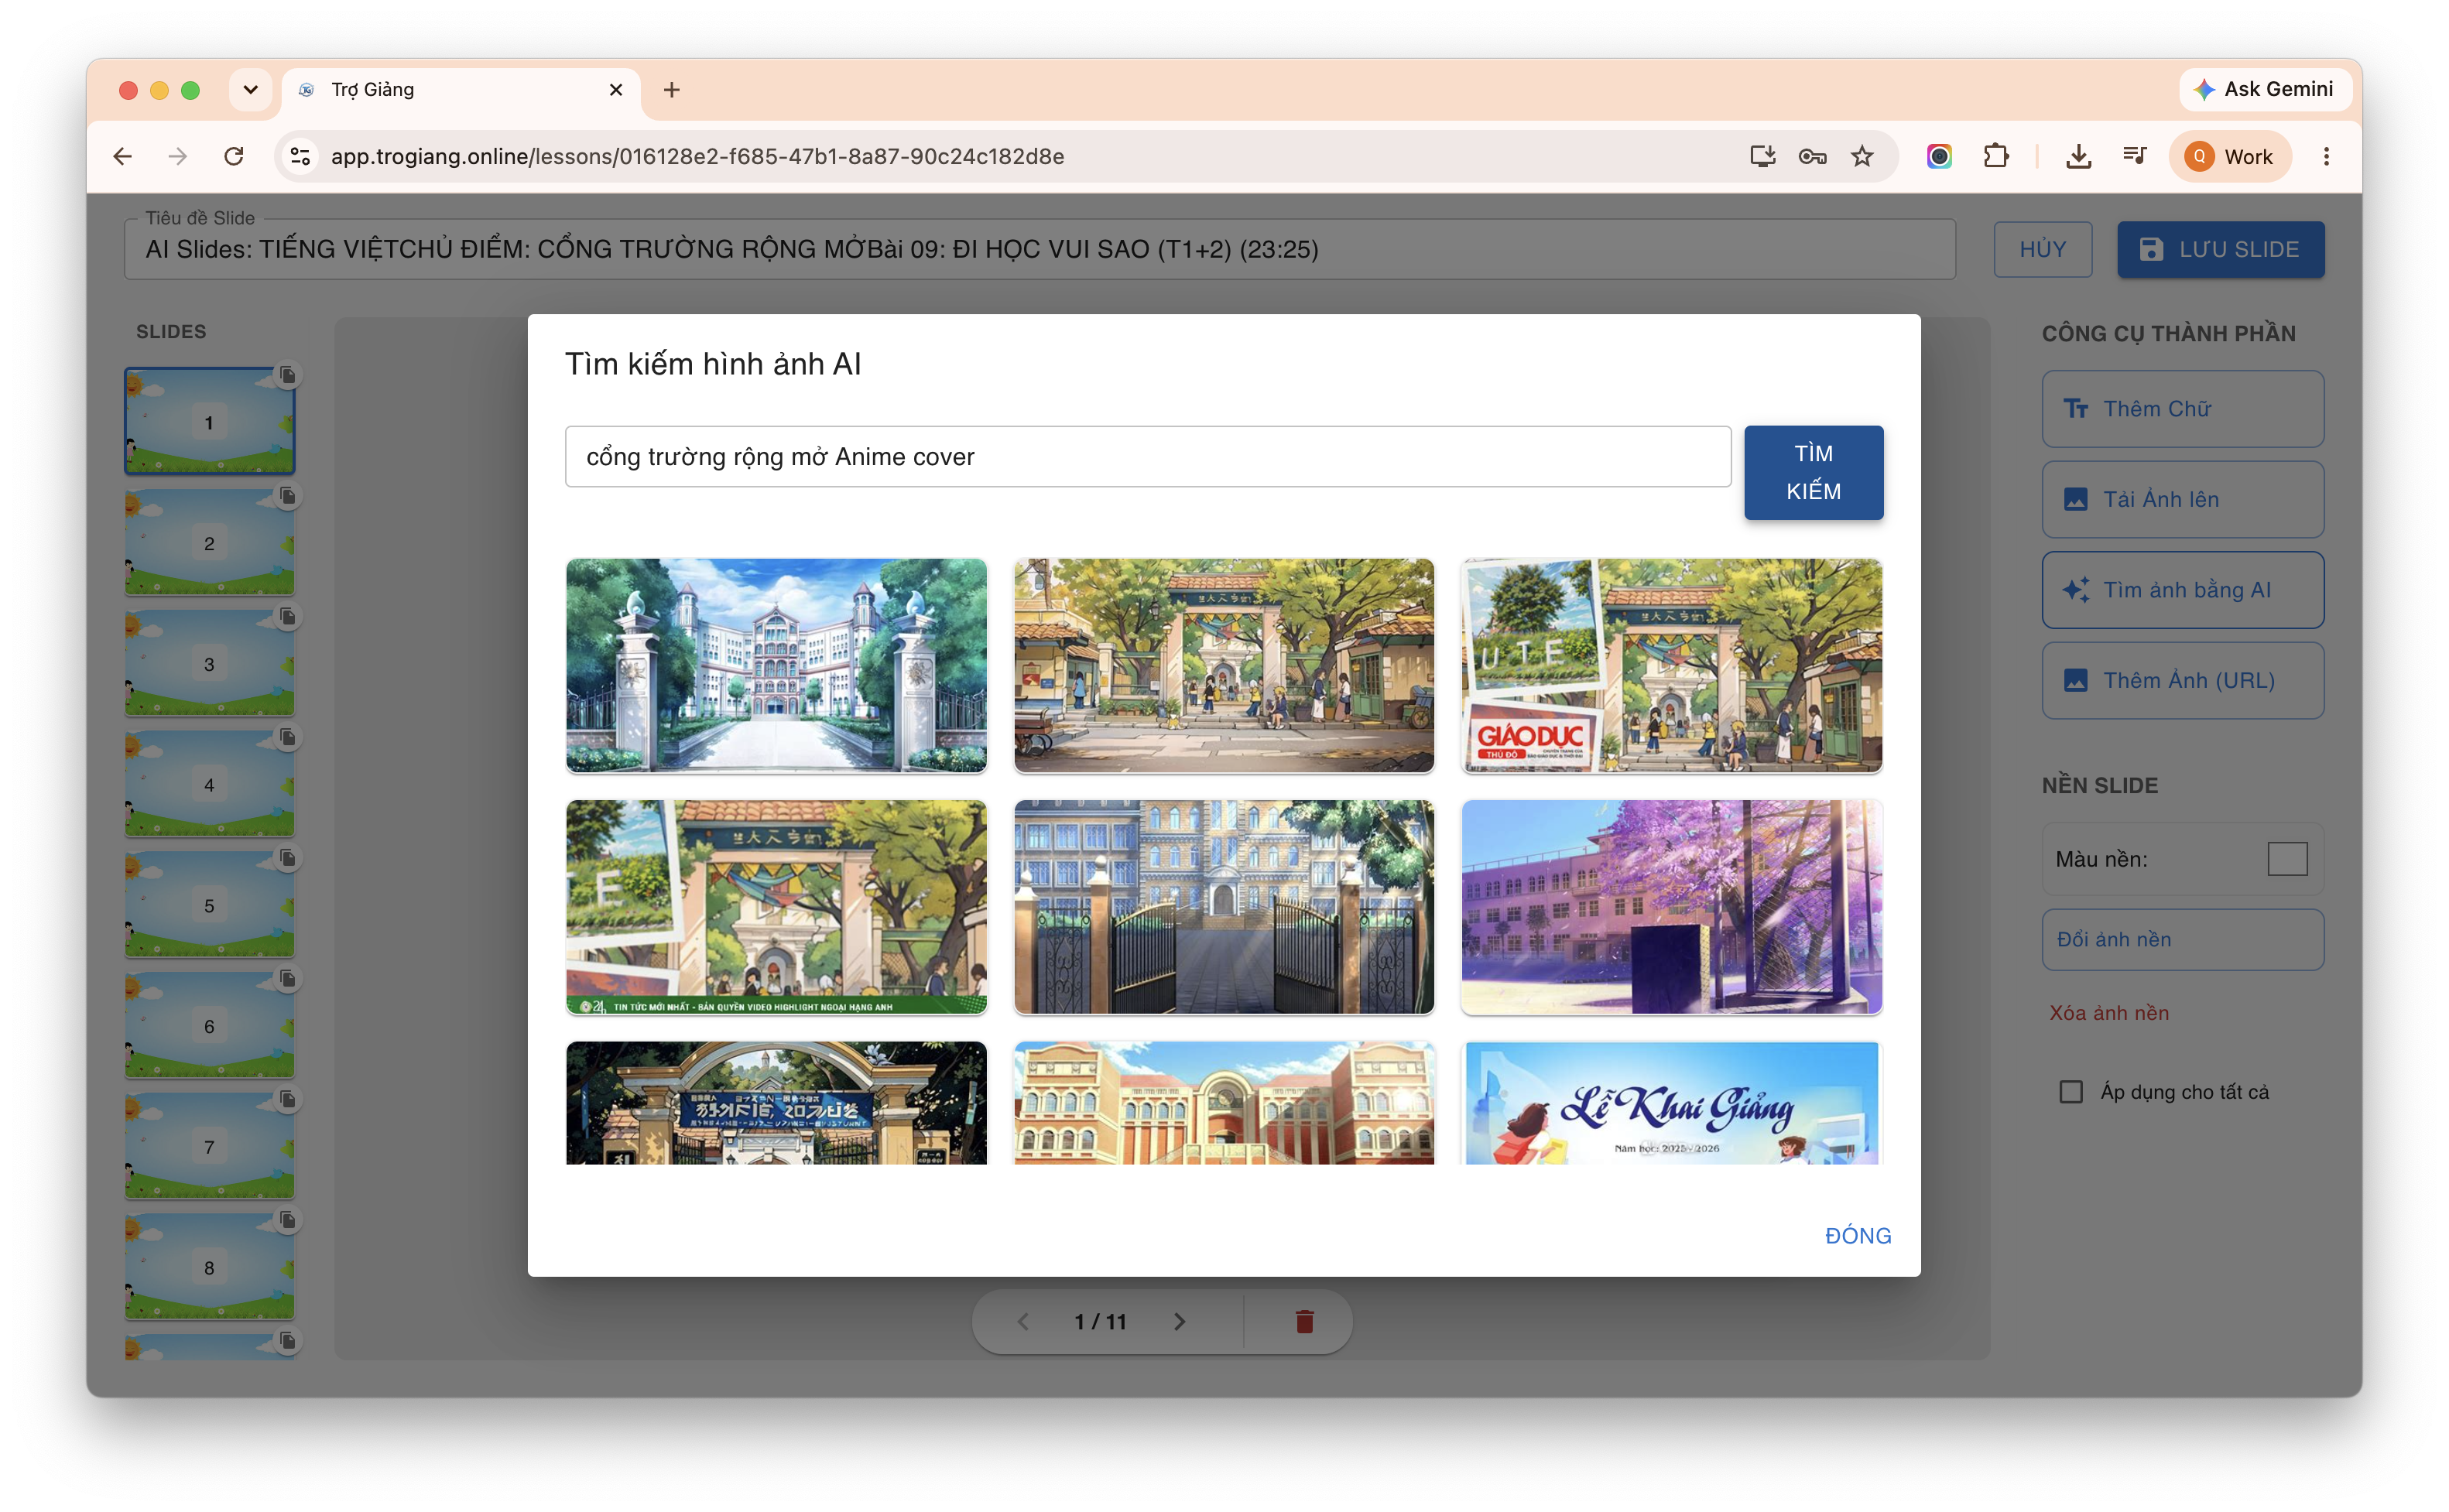Click the Thêm Ảnh (URL) button
2449x1512 pixels.
[2182, 681]
